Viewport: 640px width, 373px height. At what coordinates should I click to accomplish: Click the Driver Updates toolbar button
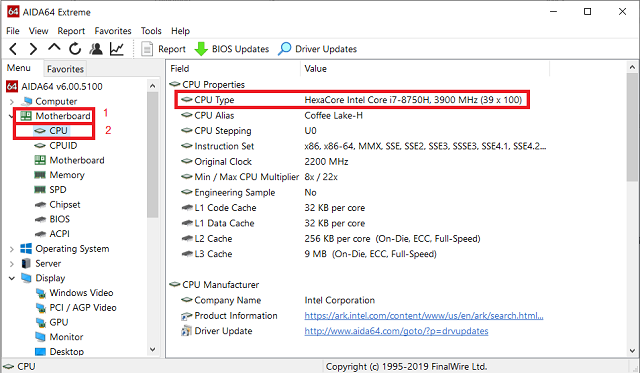(317, 49)
